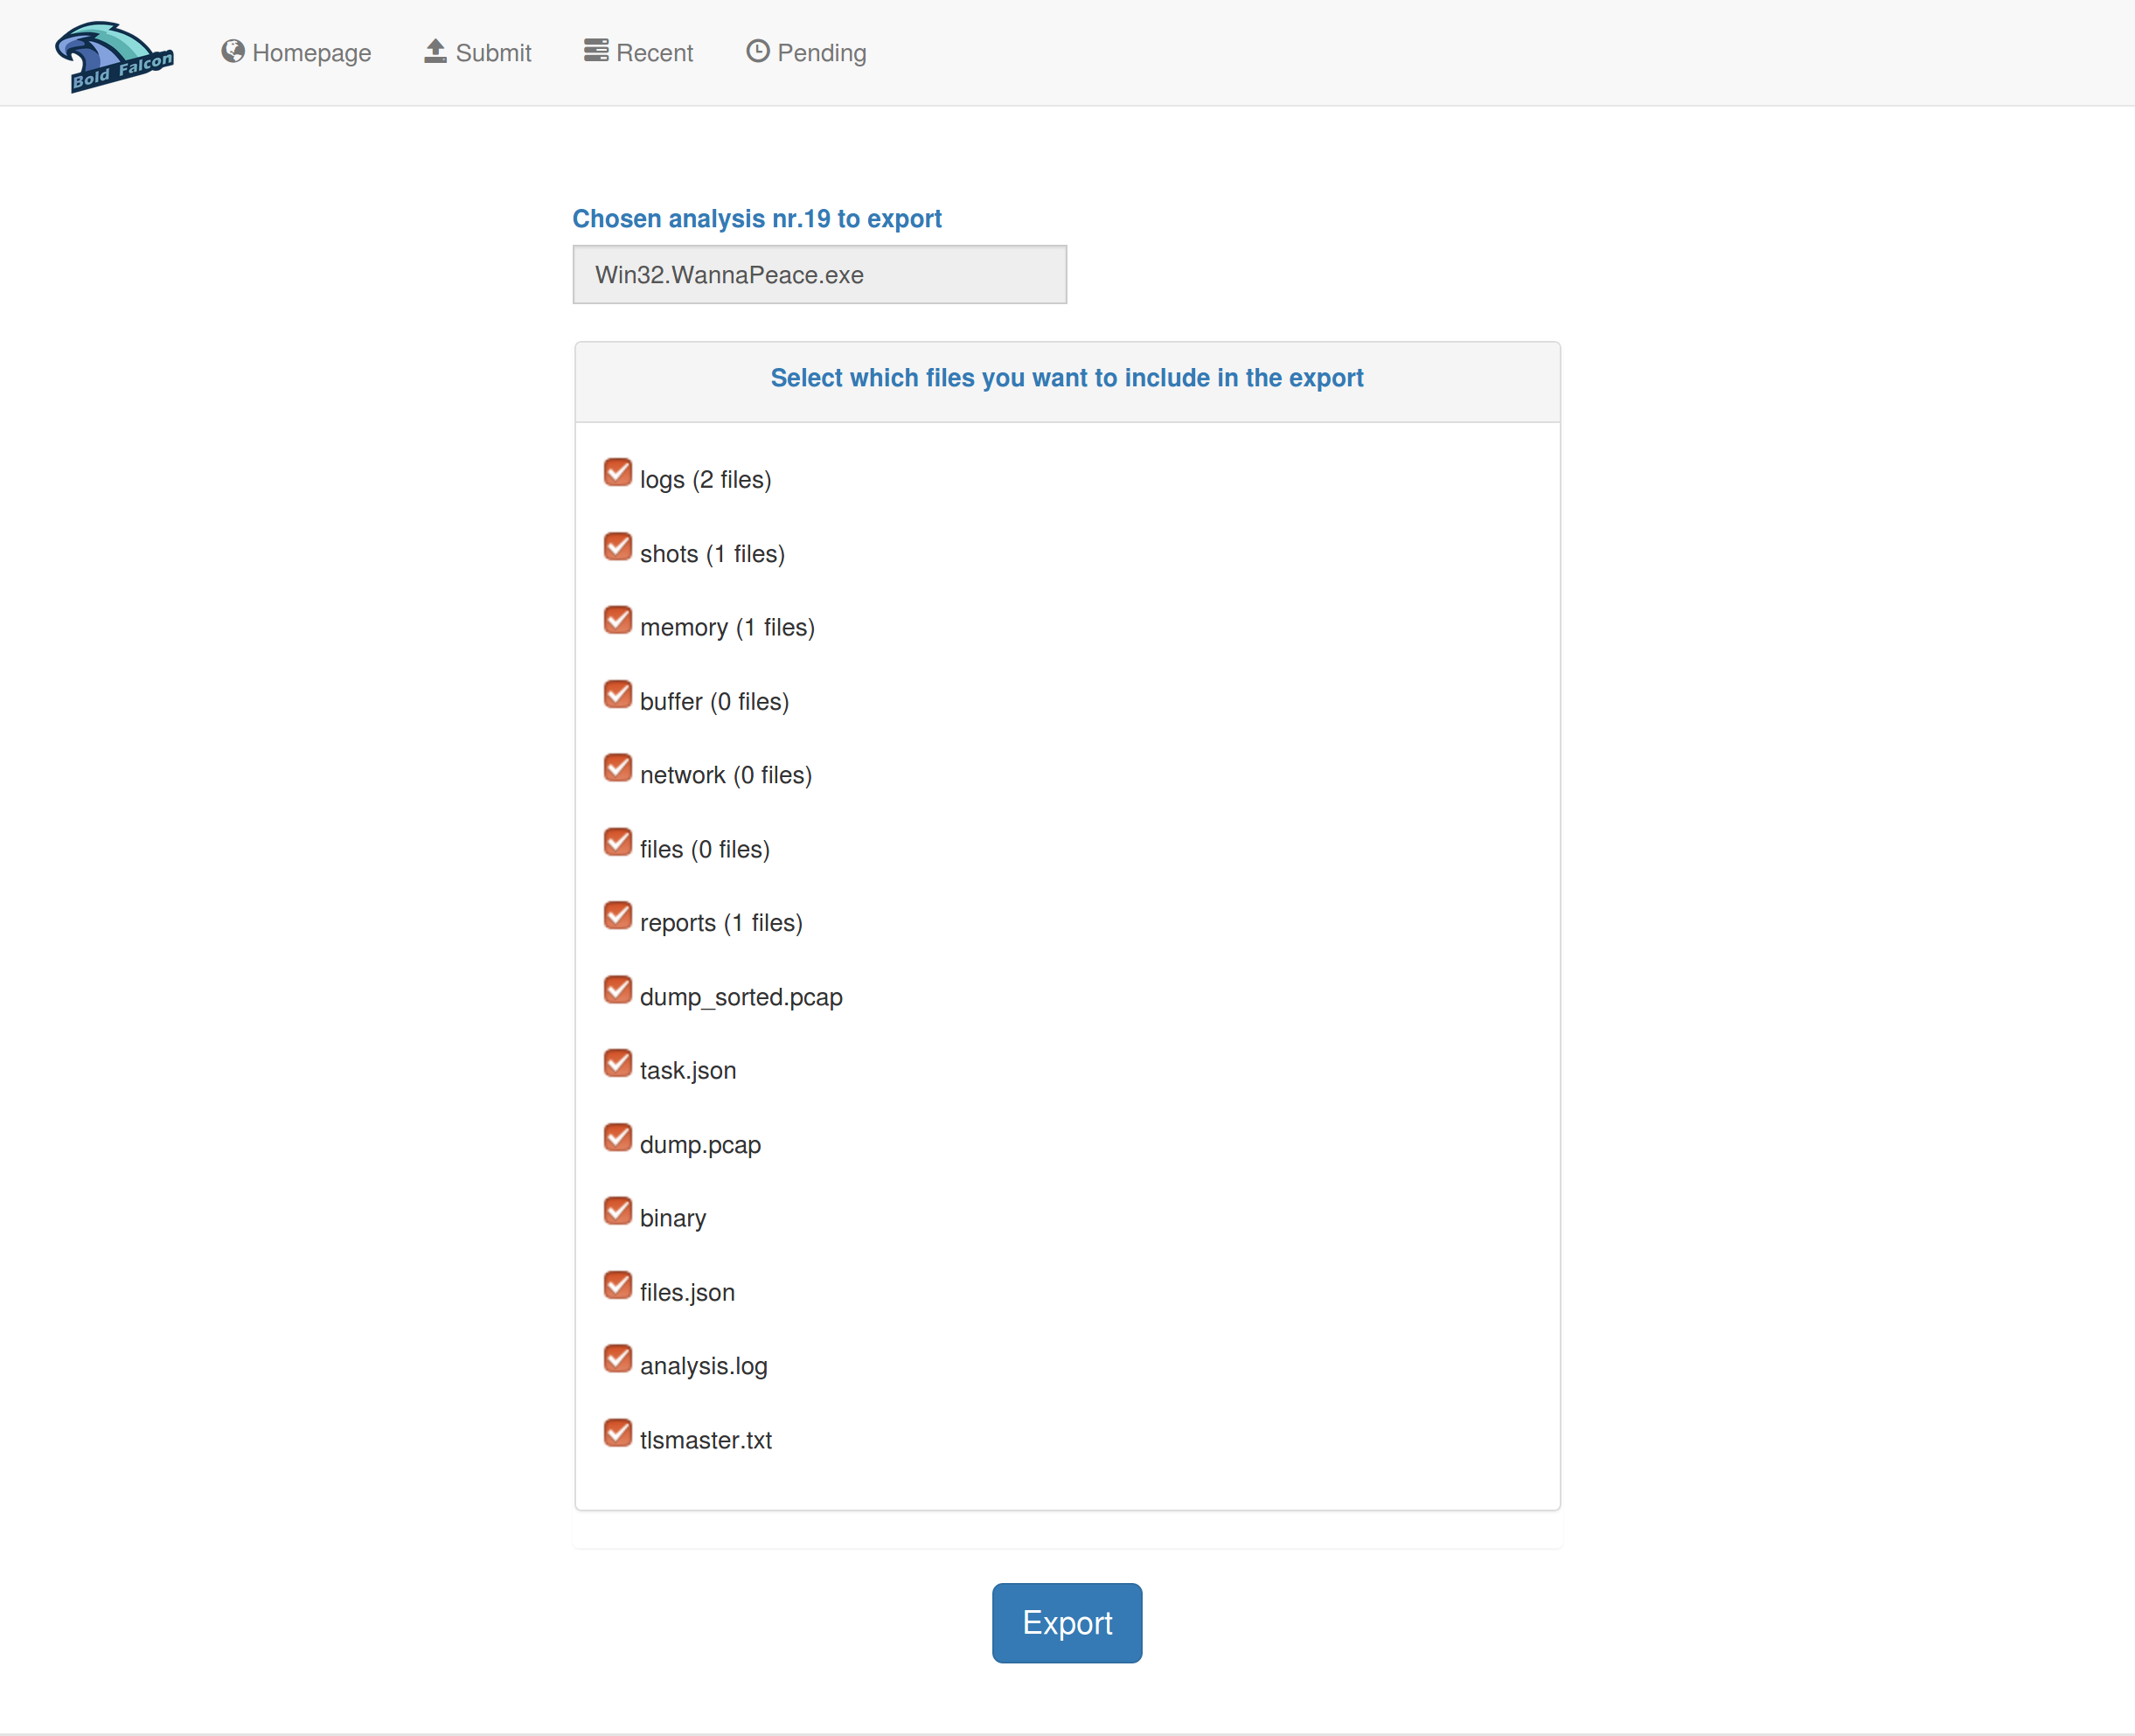Toggle the files (0 files) checkbox

[618, 842]
